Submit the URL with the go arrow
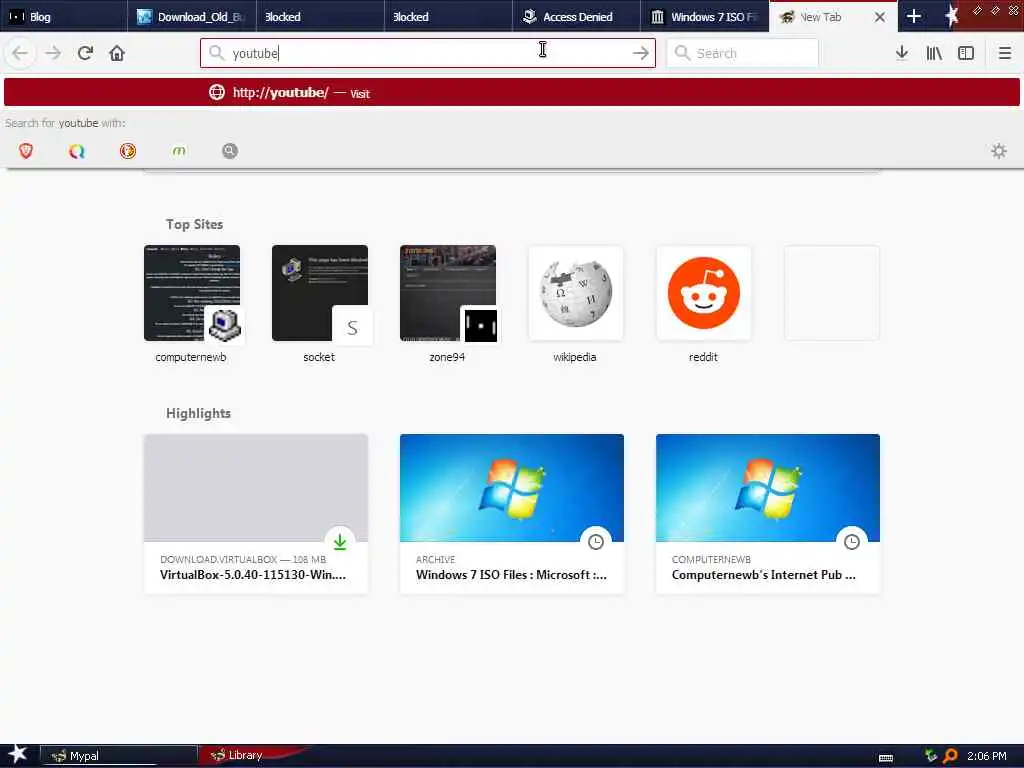Screen dimensions: 1024x768 pyautogui.click(x=641, y=53)
